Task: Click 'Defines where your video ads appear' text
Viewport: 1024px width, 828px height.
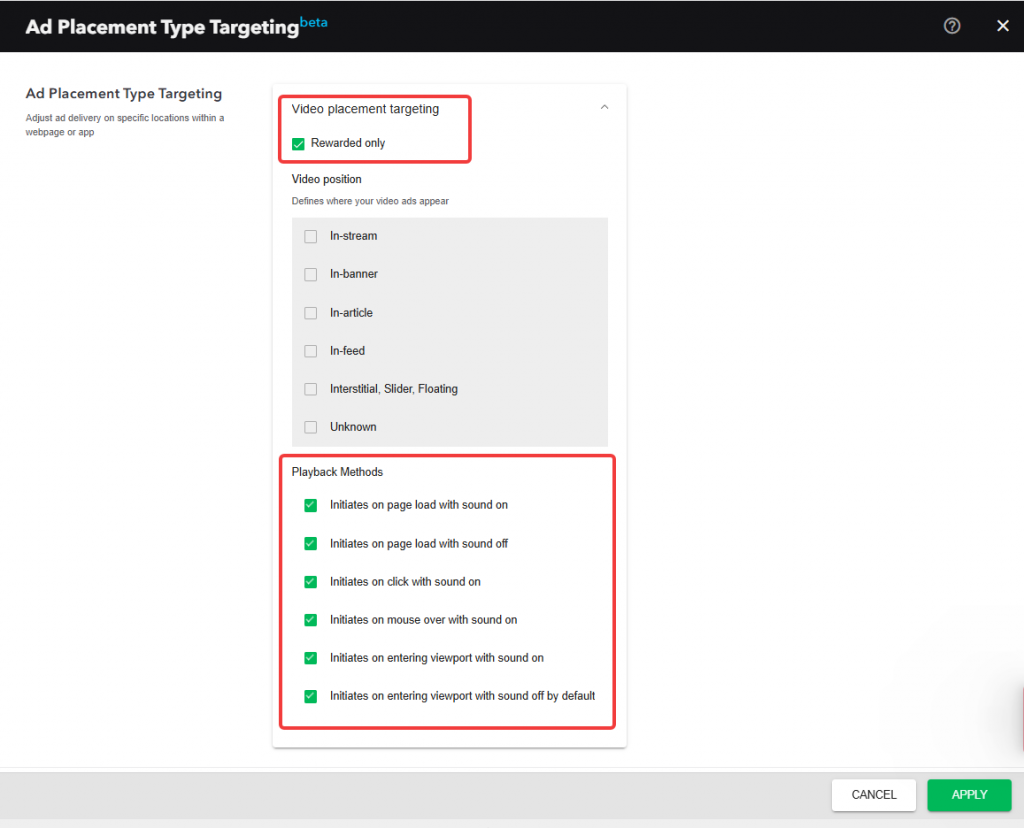Action: point(370,201)
